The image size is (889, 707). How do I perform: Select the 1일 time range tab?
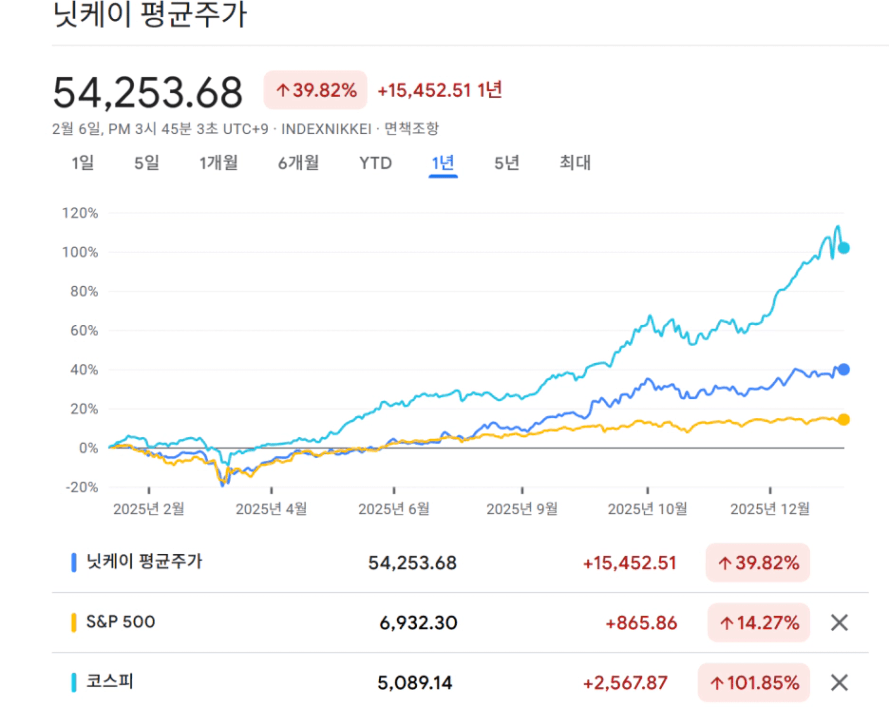82,163
